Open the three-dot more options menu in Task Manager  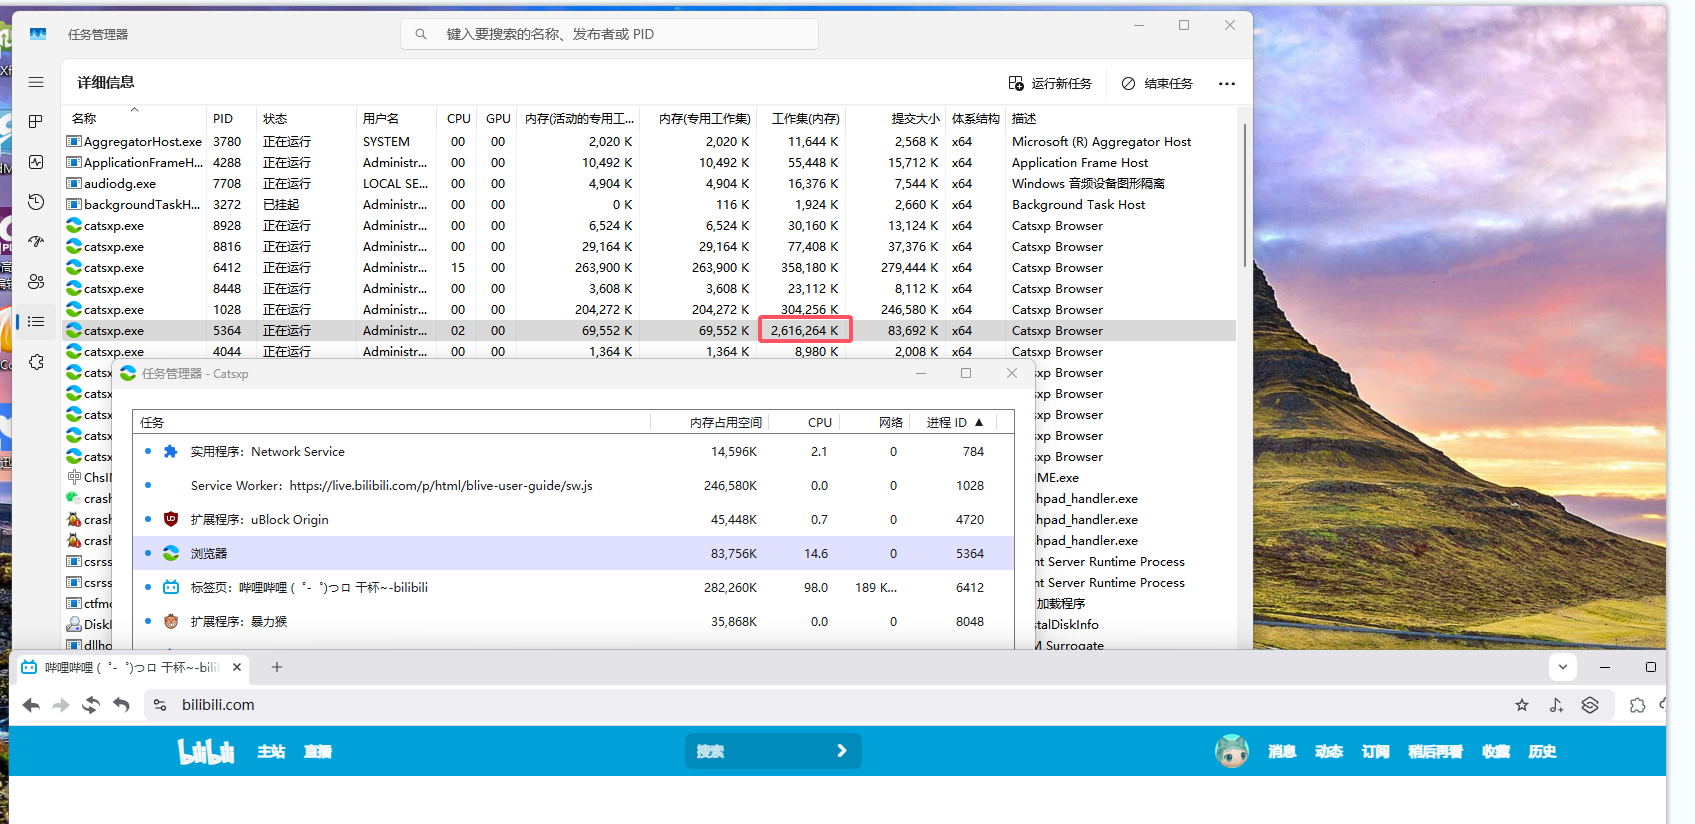1227,83
